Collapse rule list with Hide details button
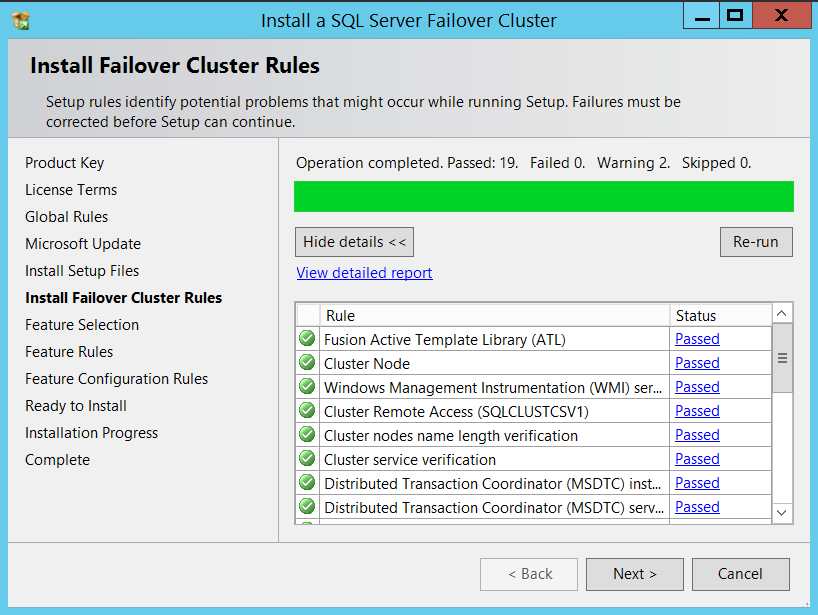The image size is (818, 615). tap(354, 242)
